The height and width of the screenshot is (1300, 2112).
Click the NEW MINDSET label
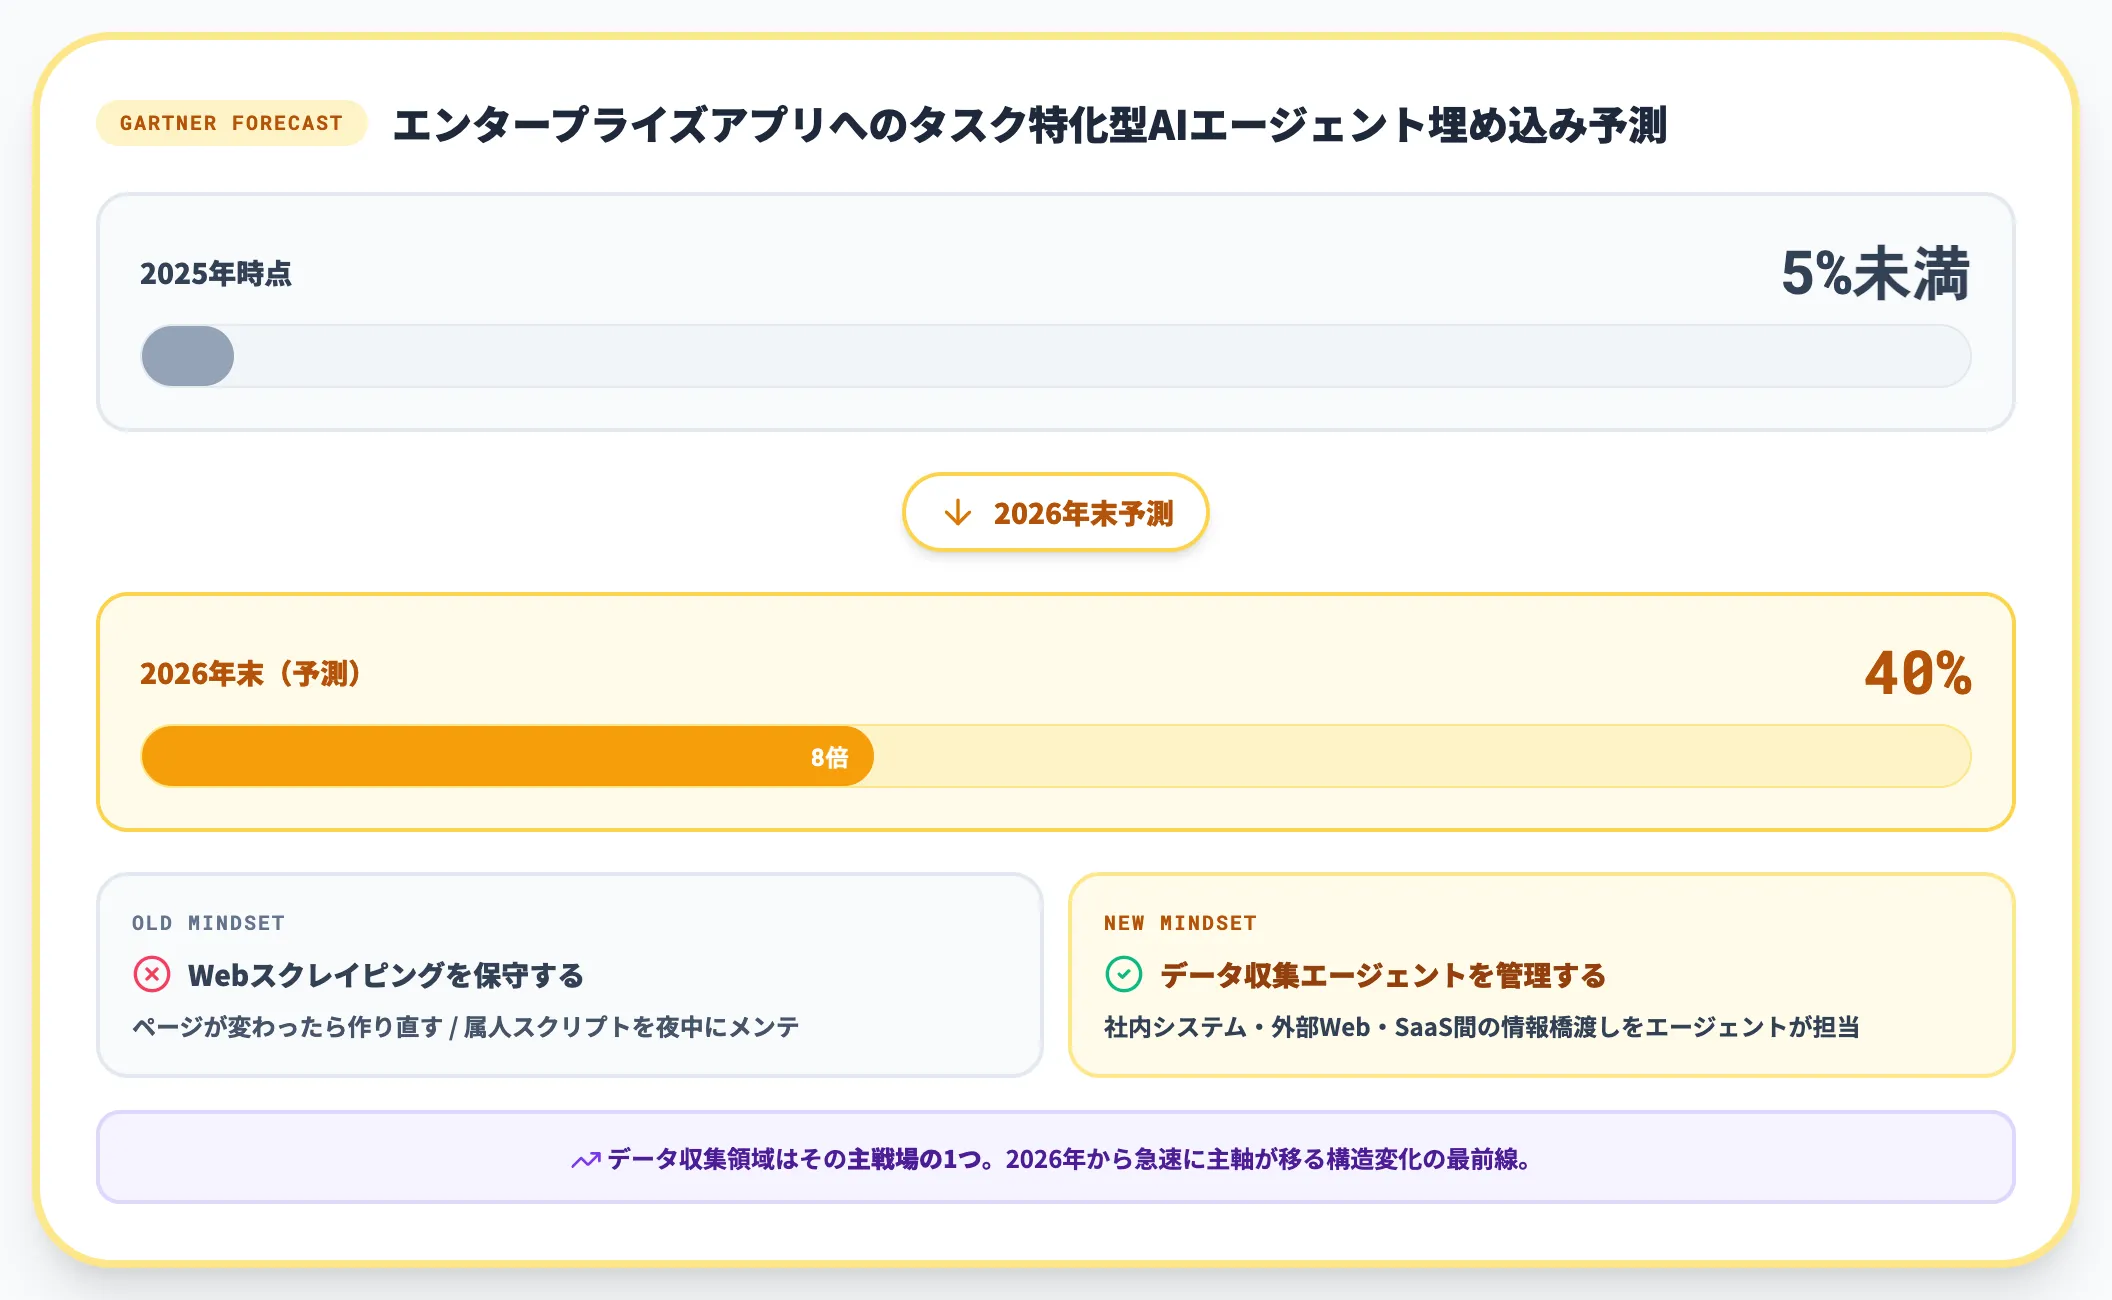point(1180,923)
